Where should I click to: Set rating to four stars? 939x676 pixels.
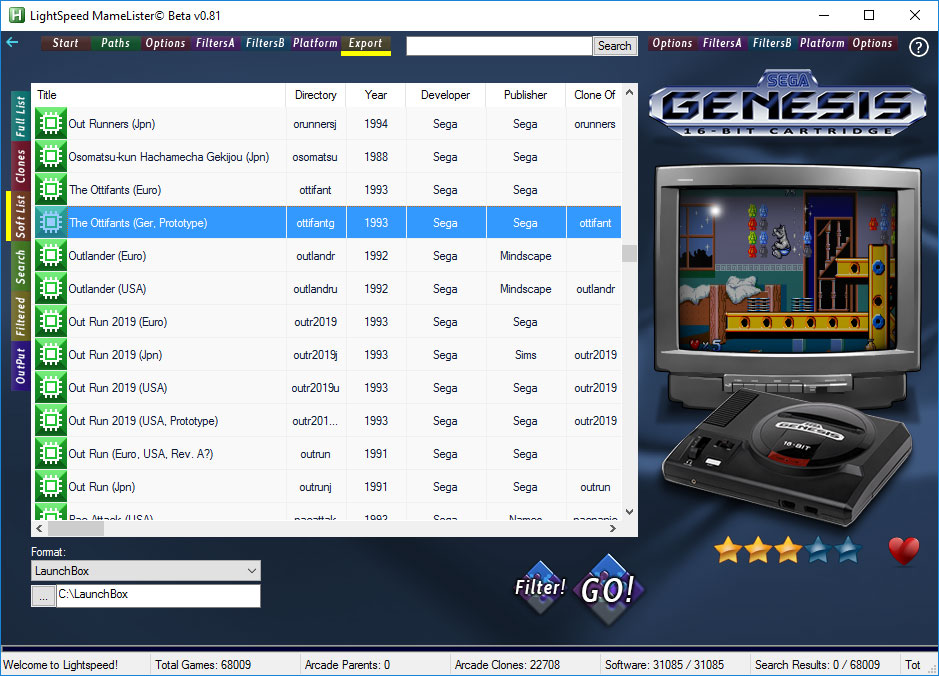tap(818, 550)
